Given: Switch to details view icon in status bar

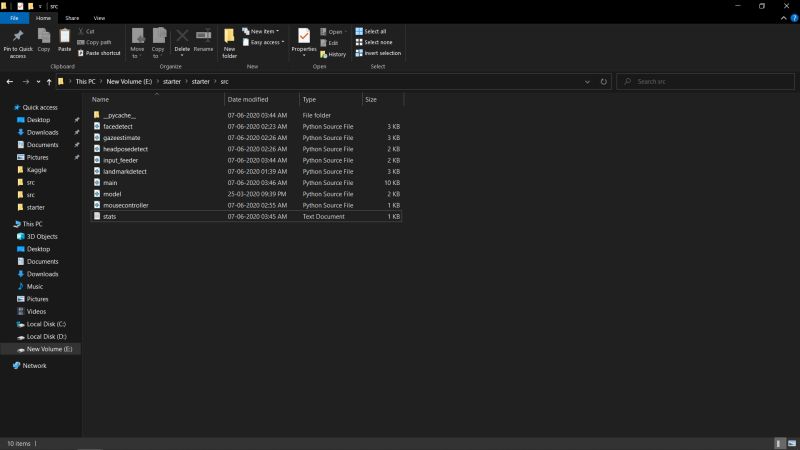Looking at the screenshot, I should pos(779,443).
